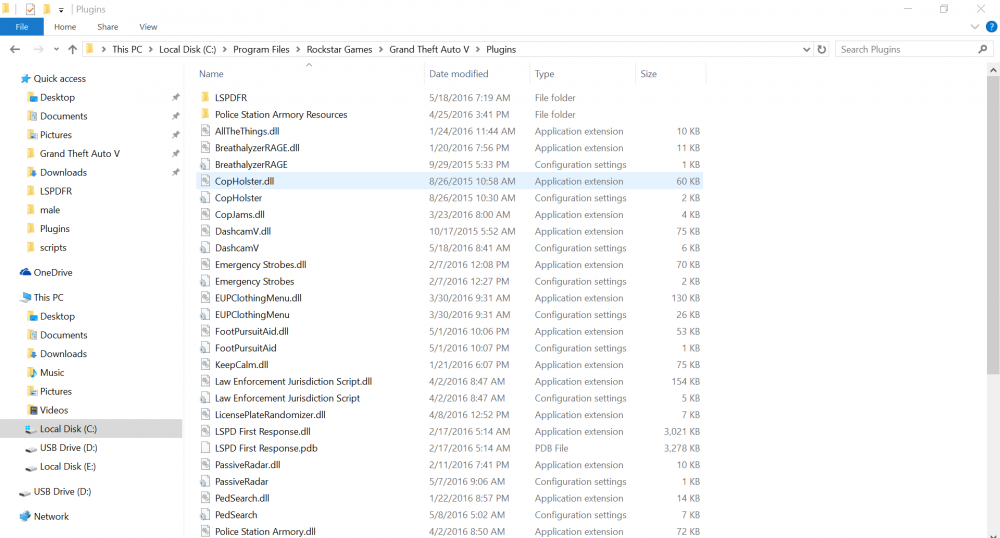Click the CopHolster.dll file icon
The image size is (1000, 538).
(205, 181)
